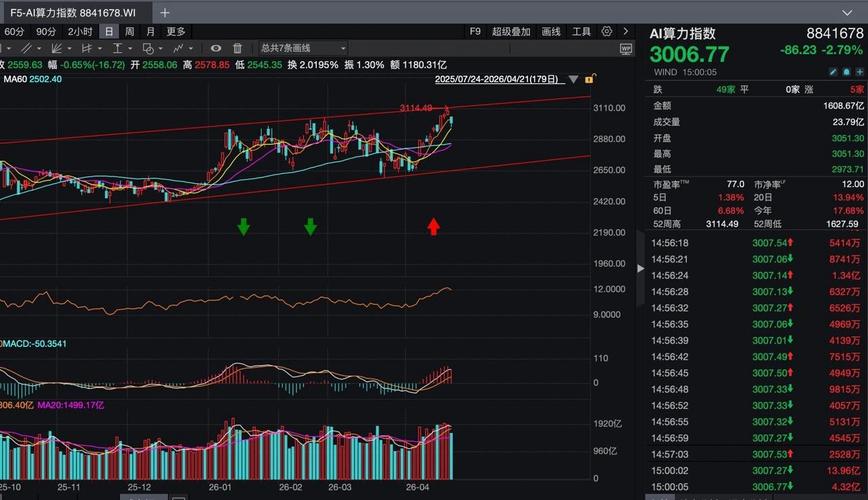Select the wave line drawing tool
Image resolution: width=868 pixels, height=500 pixels.
[178, 48]
